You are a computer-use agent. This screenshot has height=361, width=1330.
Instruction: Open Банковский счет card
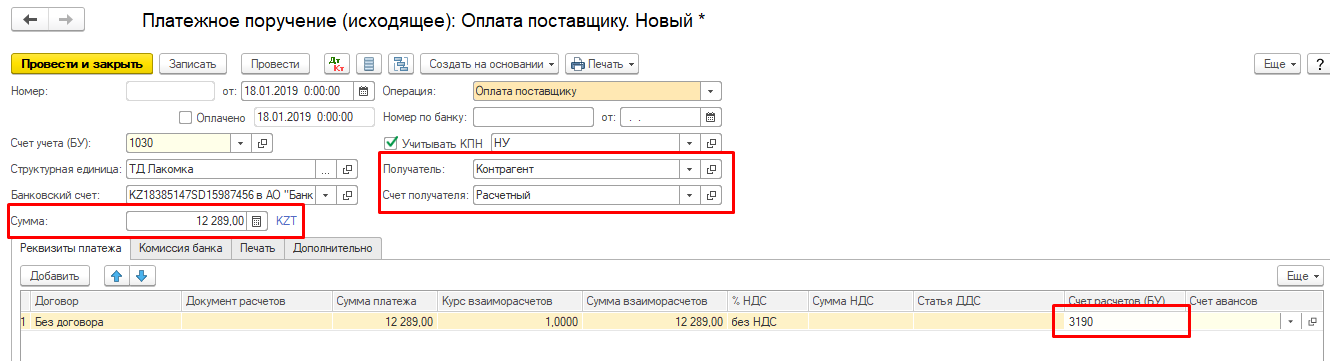tap(348, 195)
